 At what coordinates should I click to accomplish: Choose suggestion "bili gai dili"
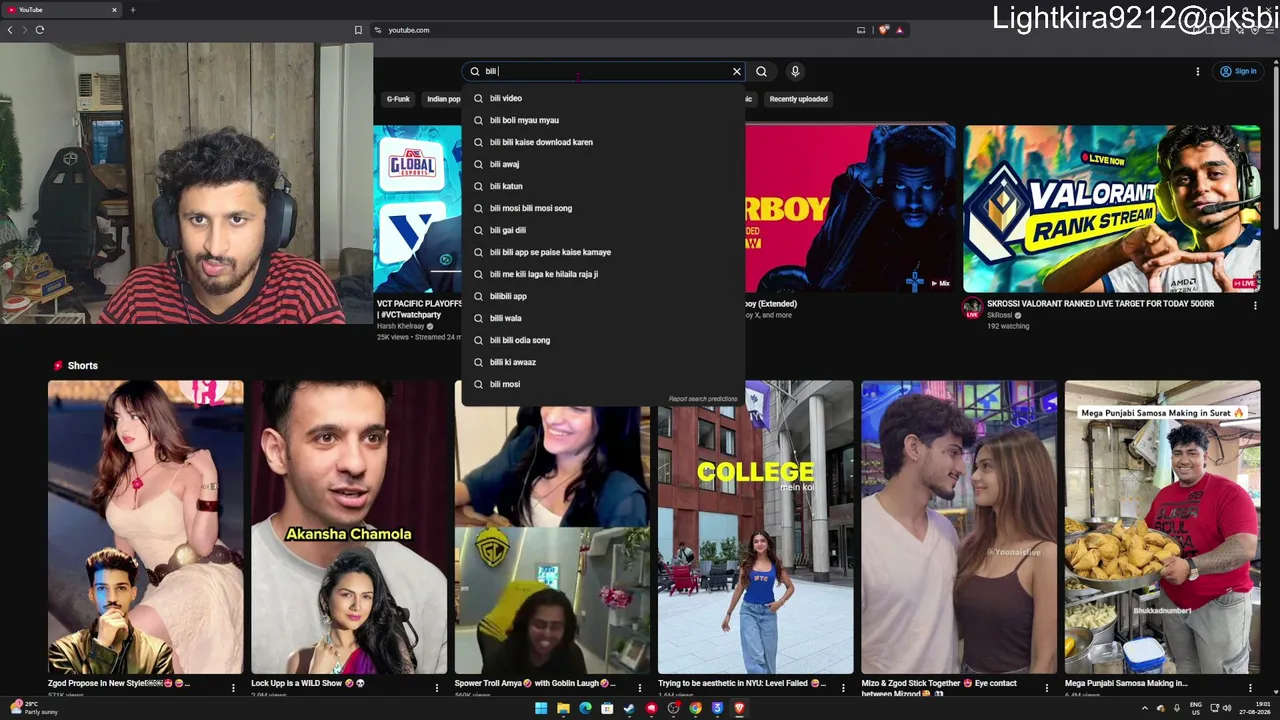(603, 230)
